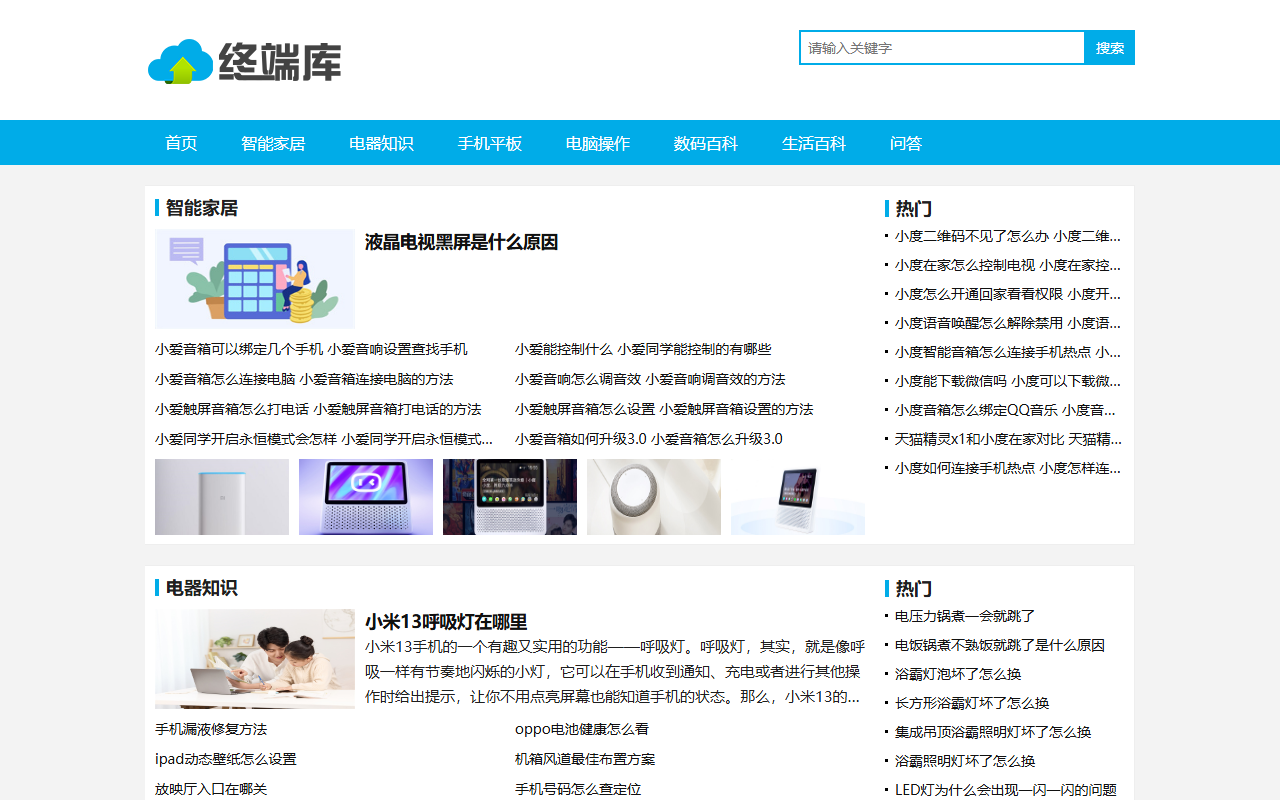This screenshot has width=1280, height=800.
Task: Open link oppo电池健康怎么看
Action: click(x=582, y=729)
